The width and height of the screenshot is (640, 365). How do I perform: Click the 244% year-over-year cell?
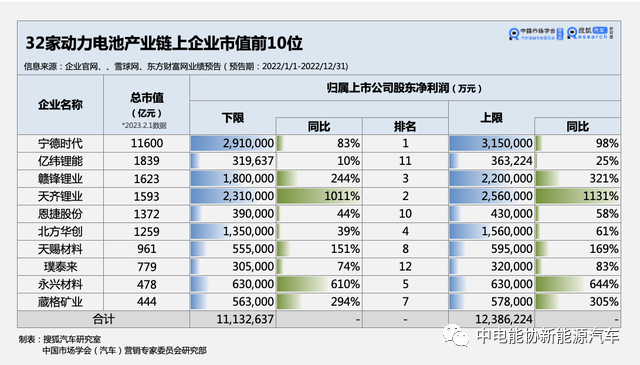[x=319, y=178]
